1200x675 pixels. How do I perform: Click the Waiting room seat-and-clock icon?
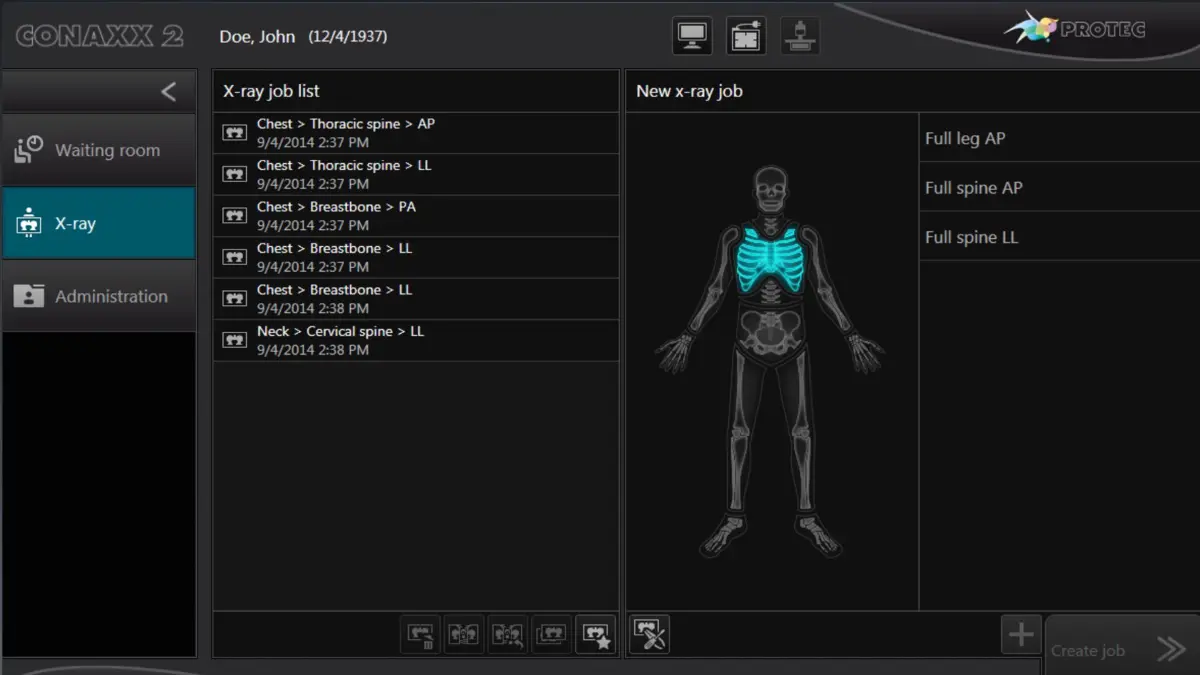(28, 150)
